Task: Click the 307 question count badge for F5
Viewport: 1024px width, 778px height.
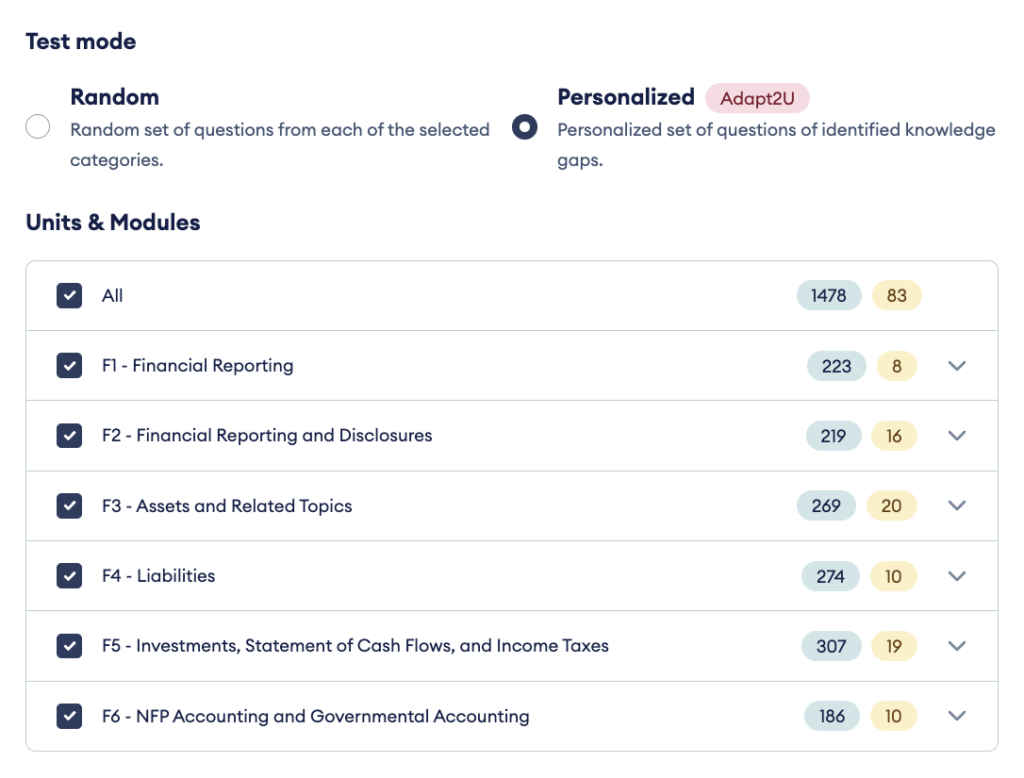Action: point(831,646)
